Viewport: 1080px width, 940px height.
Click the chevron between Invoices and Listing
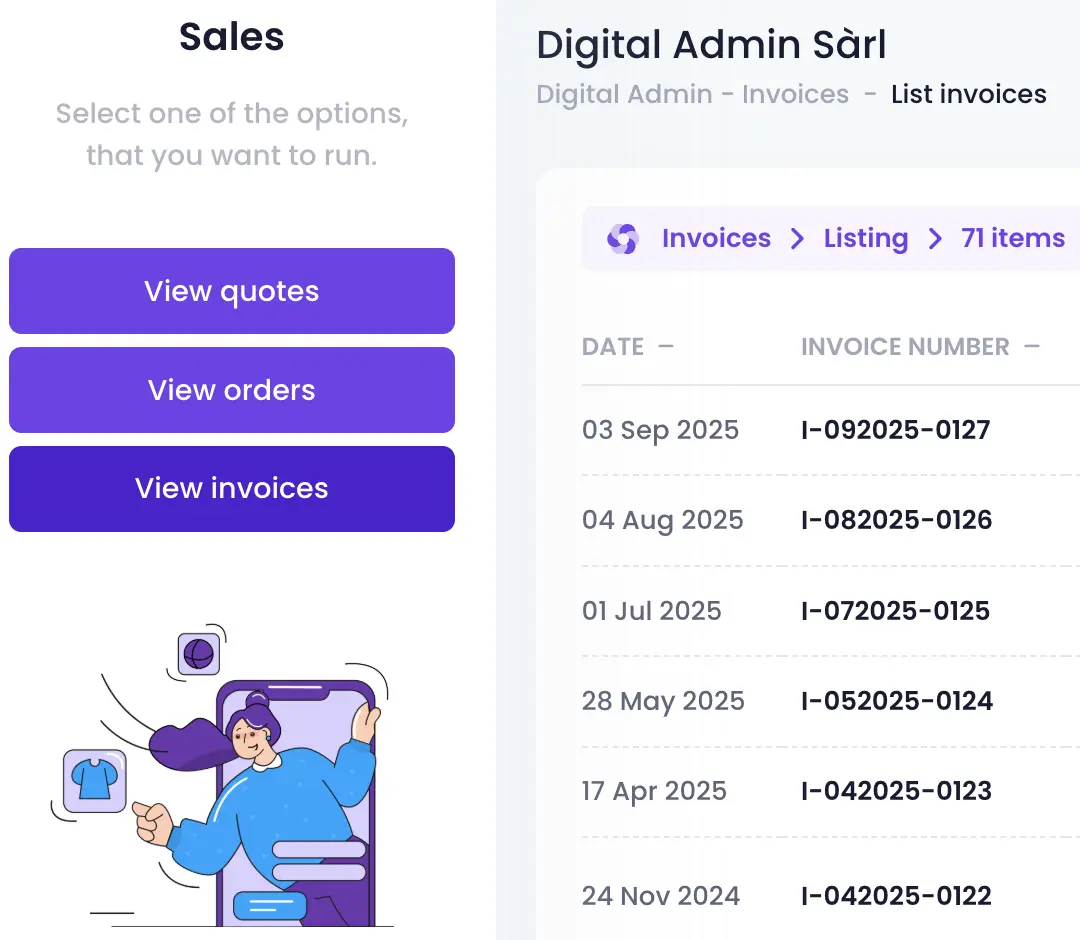797,239
